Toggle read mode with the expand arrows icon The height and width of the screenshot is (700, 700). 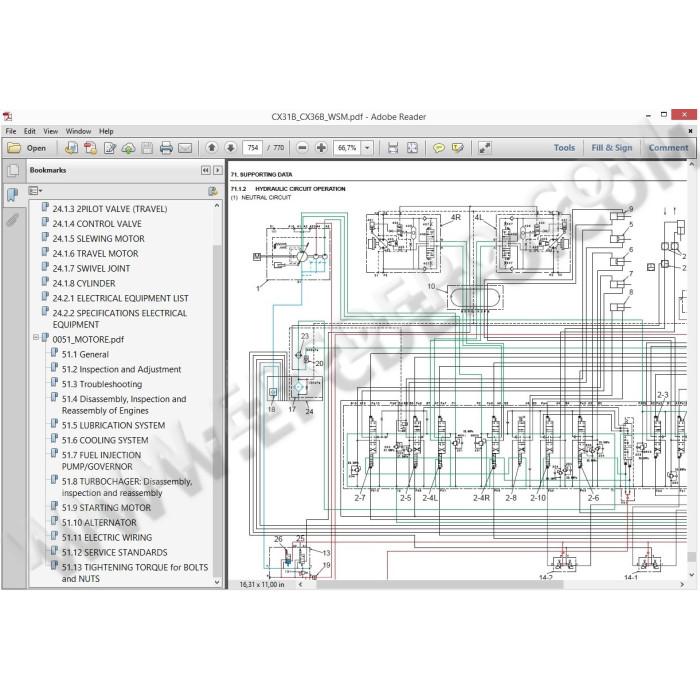[x=485, y=148]
